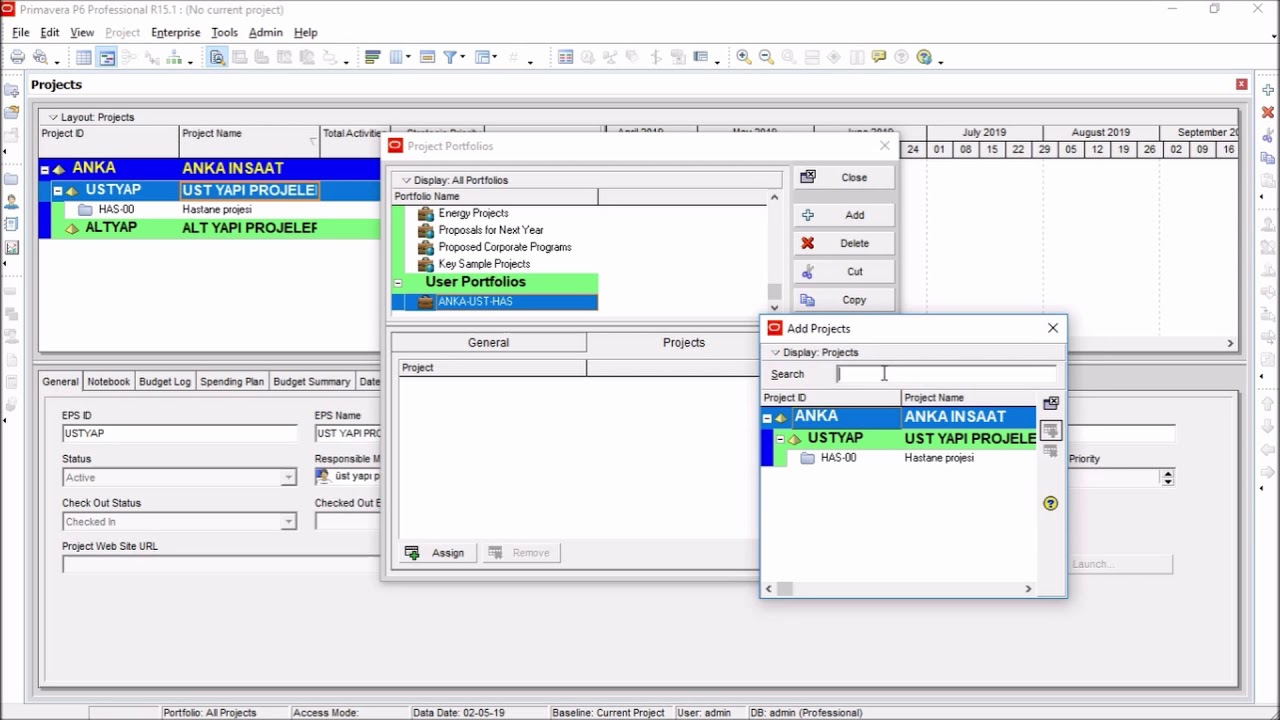Open the Notebook tab in project details

108,381
